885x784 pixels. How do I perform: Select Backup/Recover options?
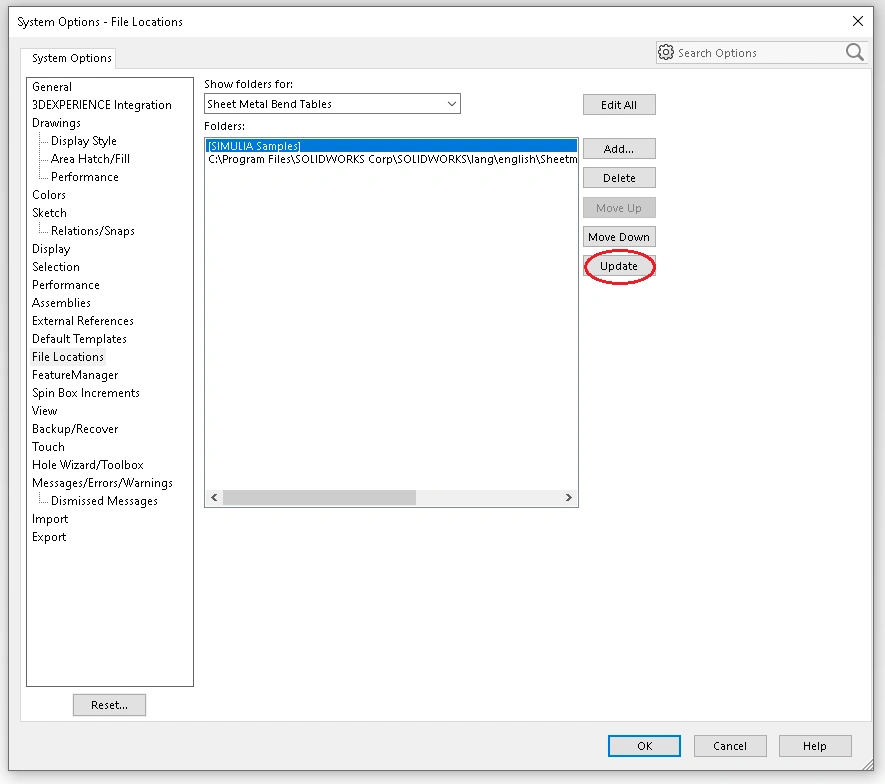(75, 429)
